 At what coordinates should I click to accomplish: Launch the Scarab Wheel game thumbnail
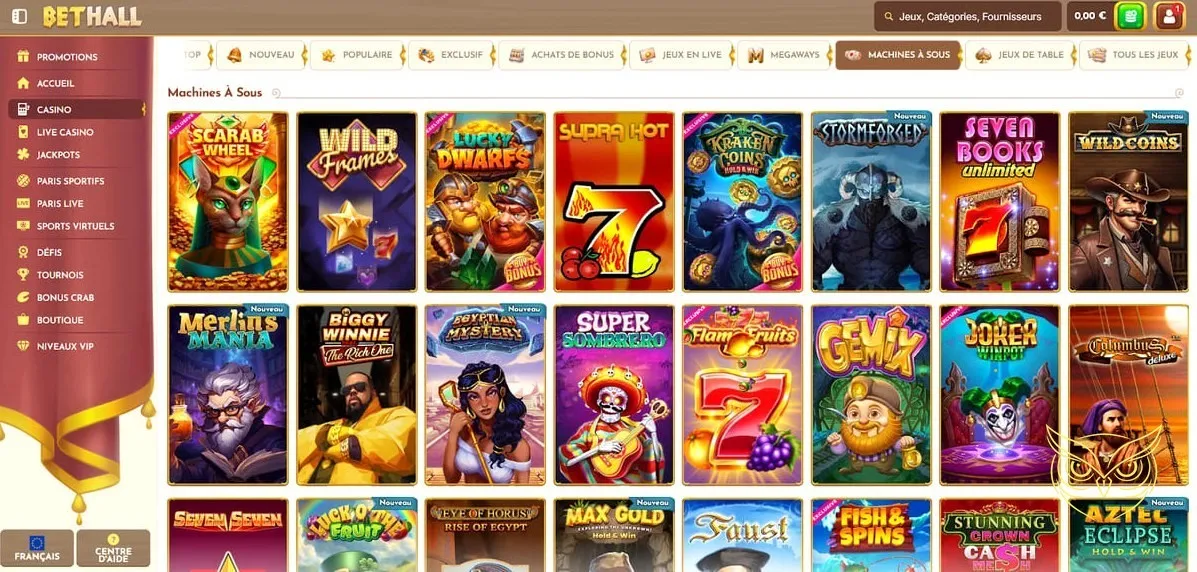point(228,202)
